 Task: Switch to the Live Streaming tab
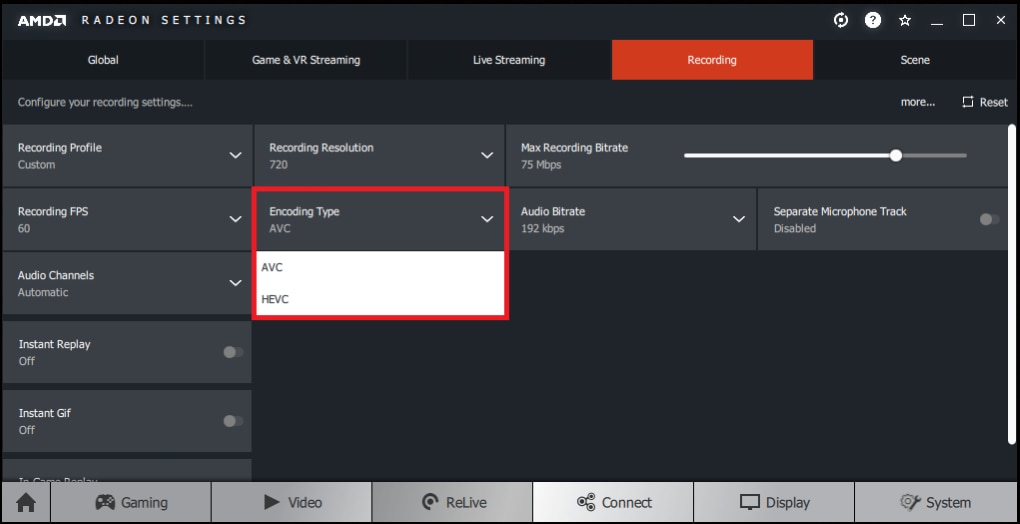coord(509,60)
